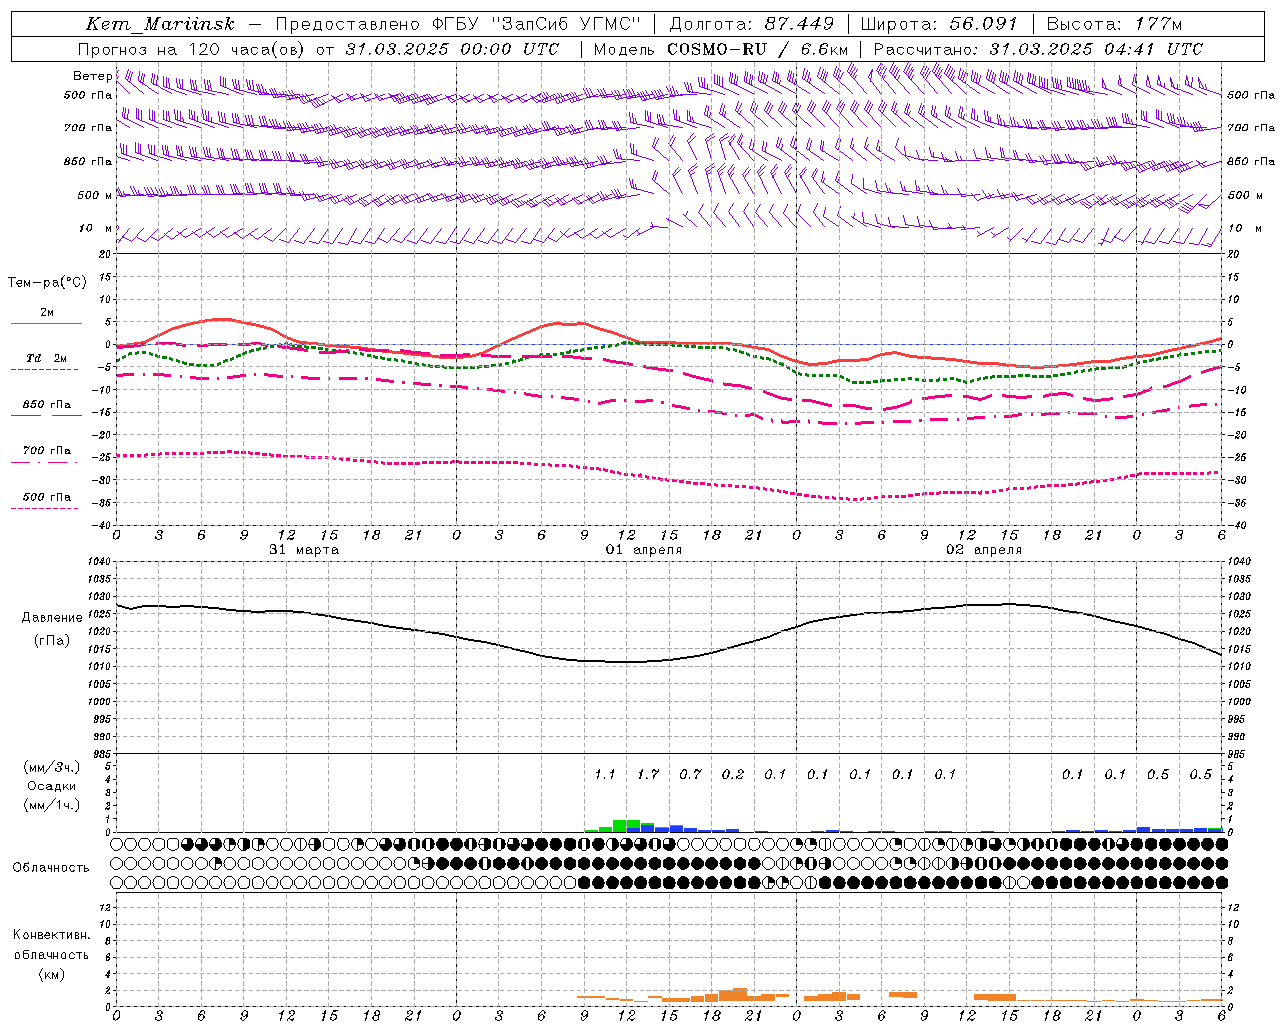Click the Тем-ра(°C) temperature panel label

coord(47,283)
